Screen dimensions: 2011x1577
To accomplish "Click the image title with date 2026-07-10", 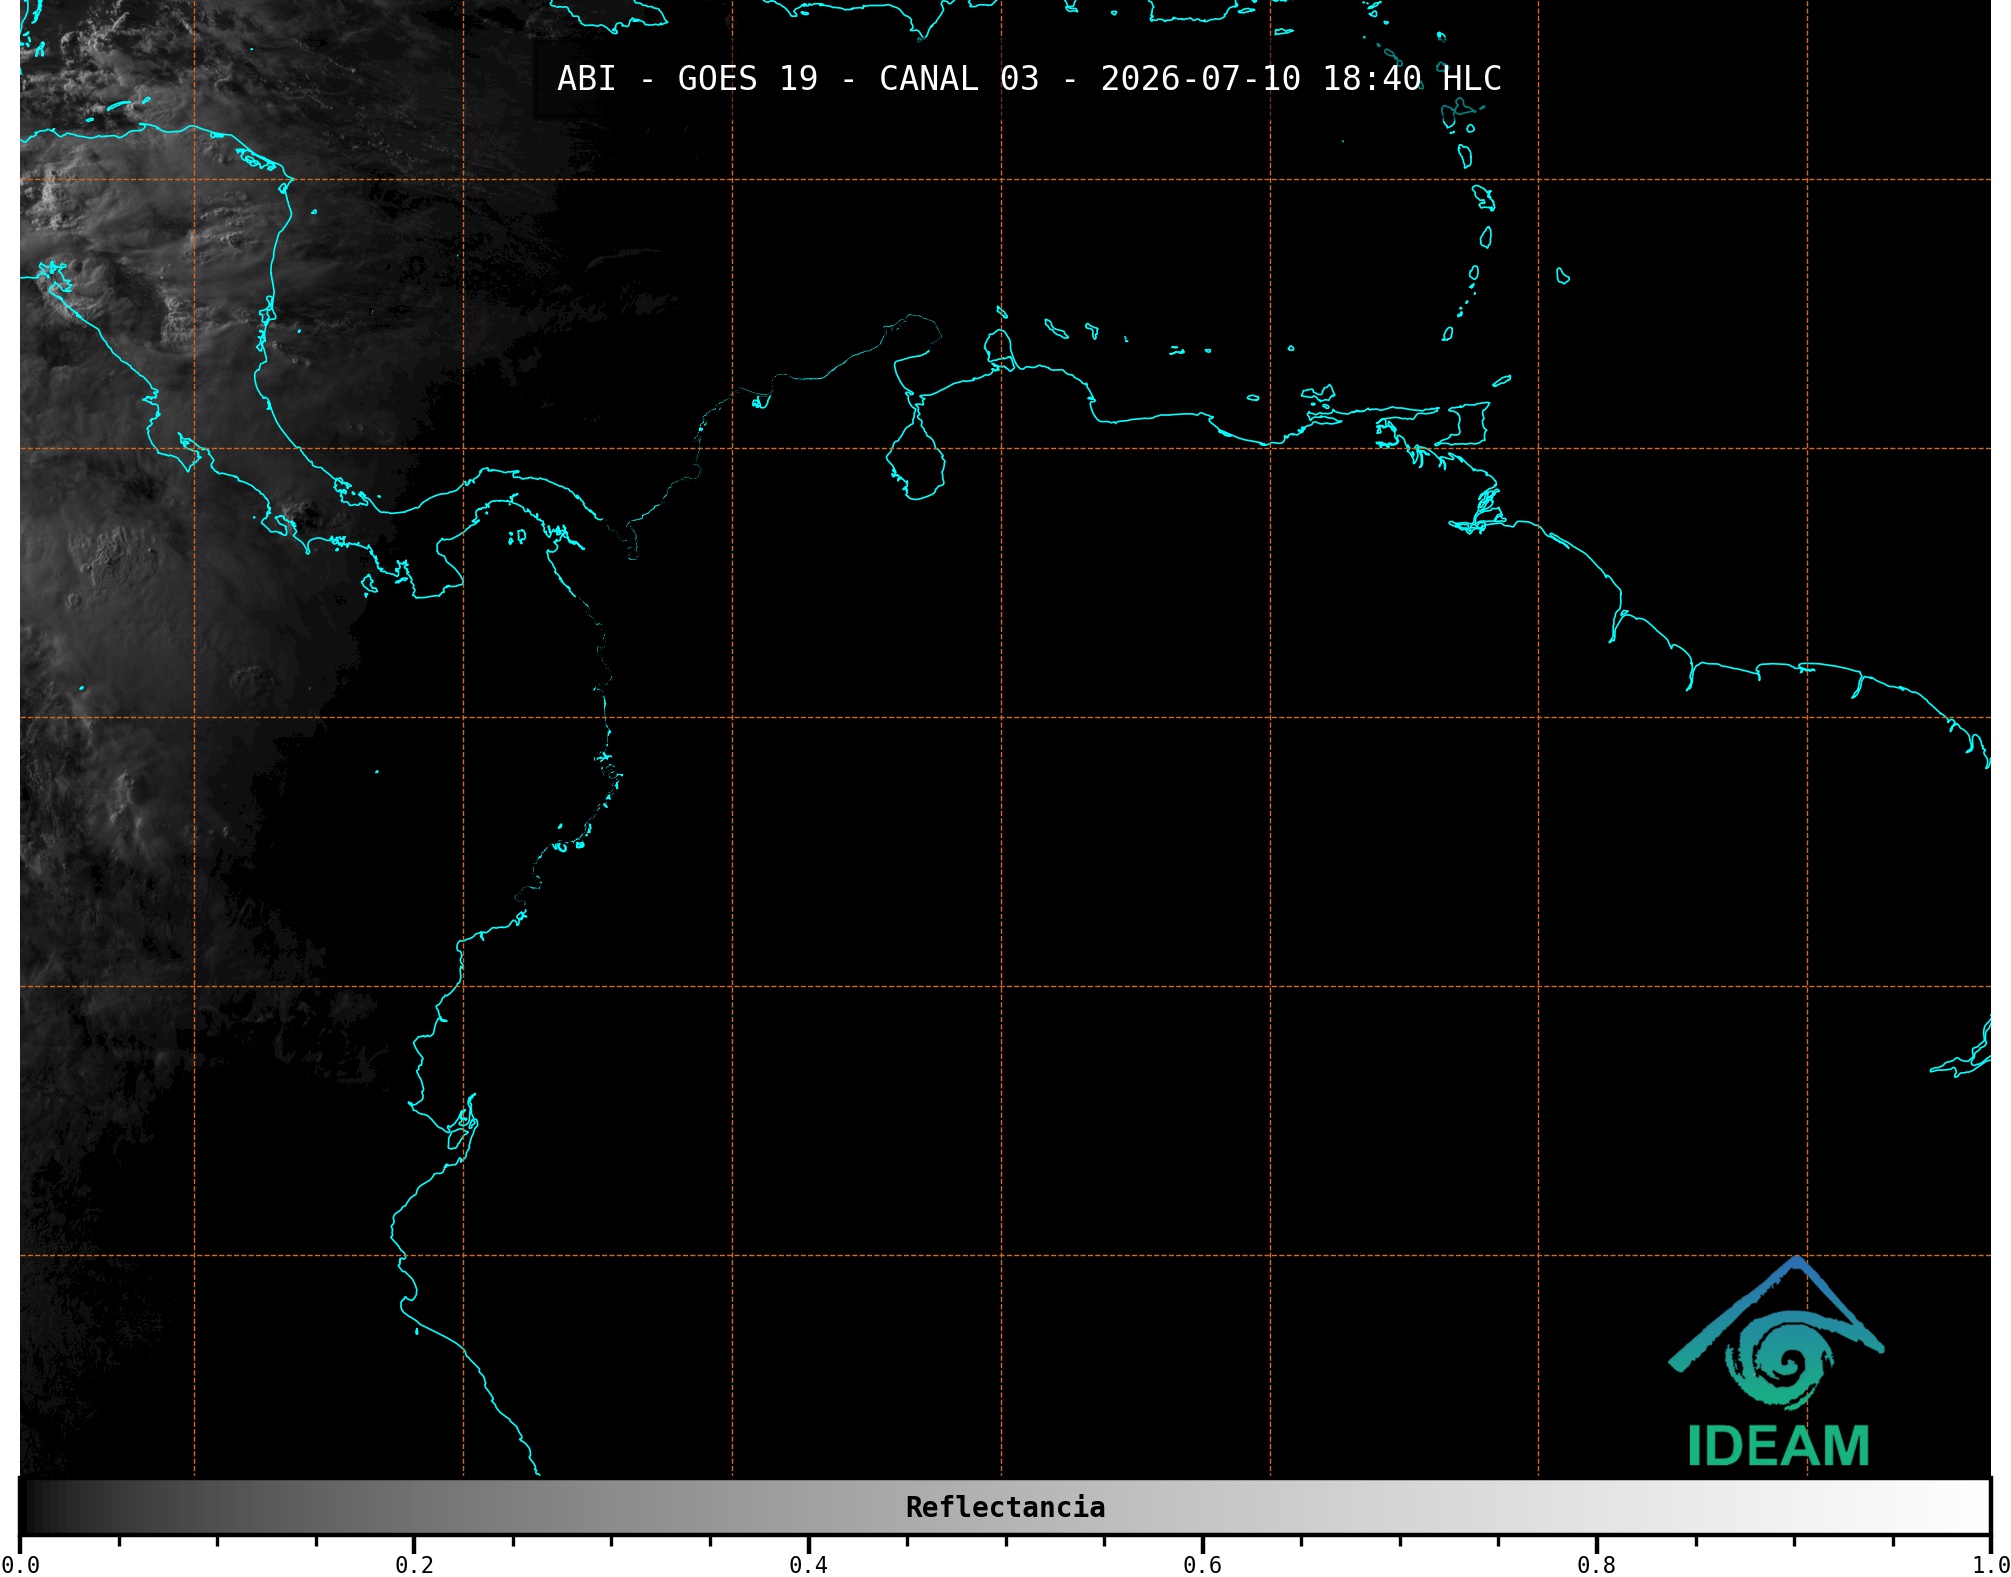I will pyautogui.click(x=1029, y=79).
